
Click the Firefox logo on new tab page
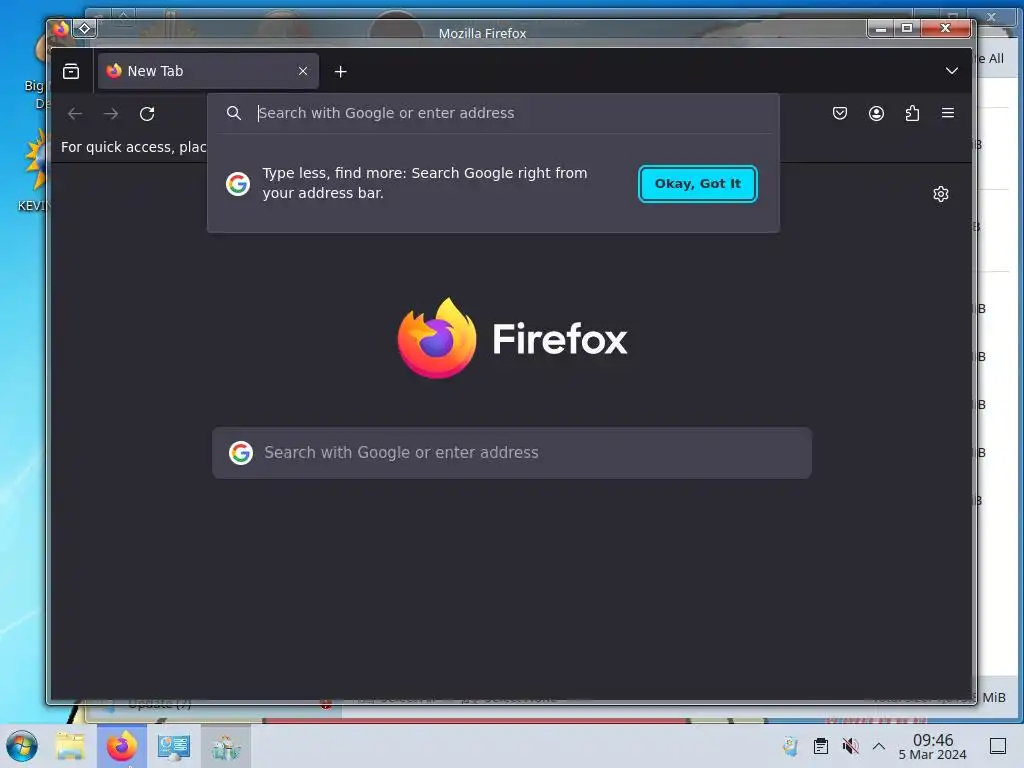[x=512, y=338]
